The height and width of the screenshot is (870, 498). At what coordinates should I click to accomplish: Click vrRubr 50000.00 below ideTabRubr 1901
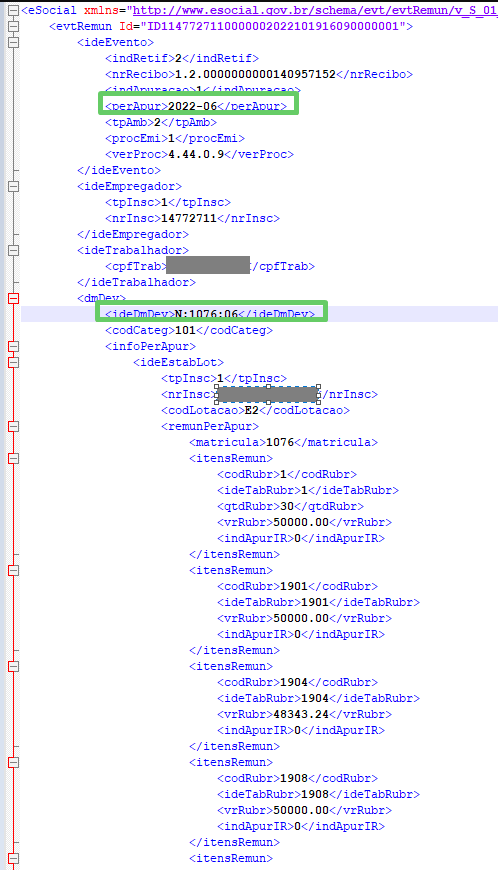[304, 619]
